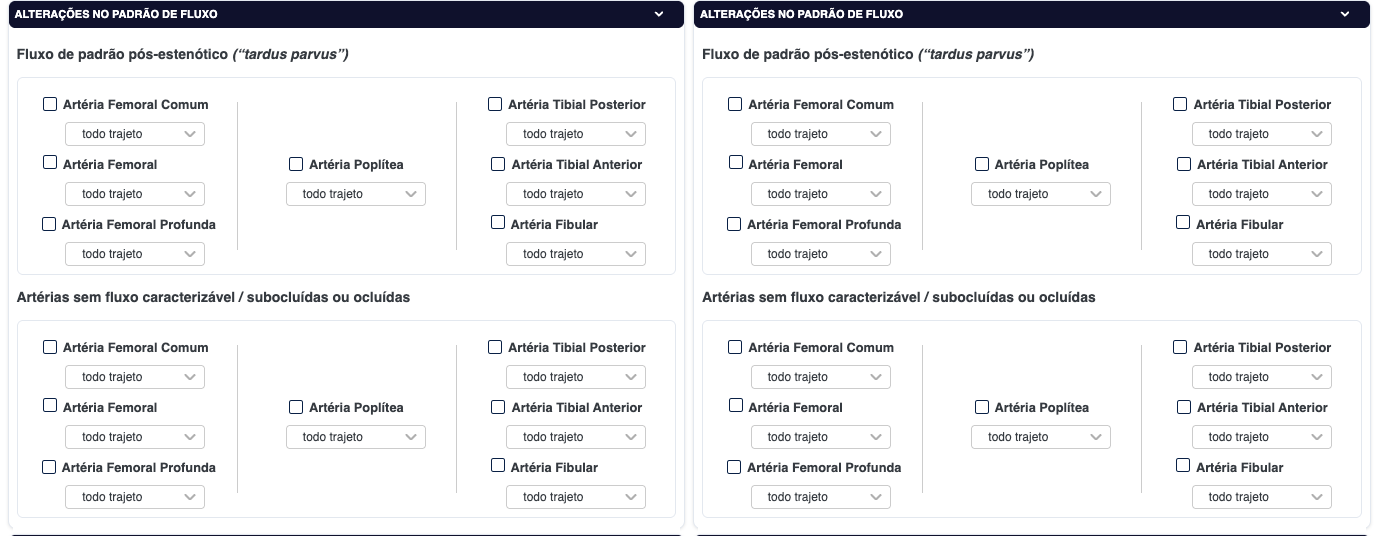
Task: Enable Artéria Tibial Posterior in left tardus parvus section
Action: (495, 104)
